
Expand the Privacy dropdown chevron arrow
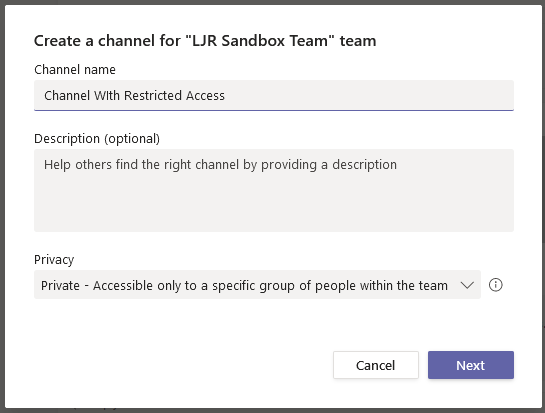(467, 285)
